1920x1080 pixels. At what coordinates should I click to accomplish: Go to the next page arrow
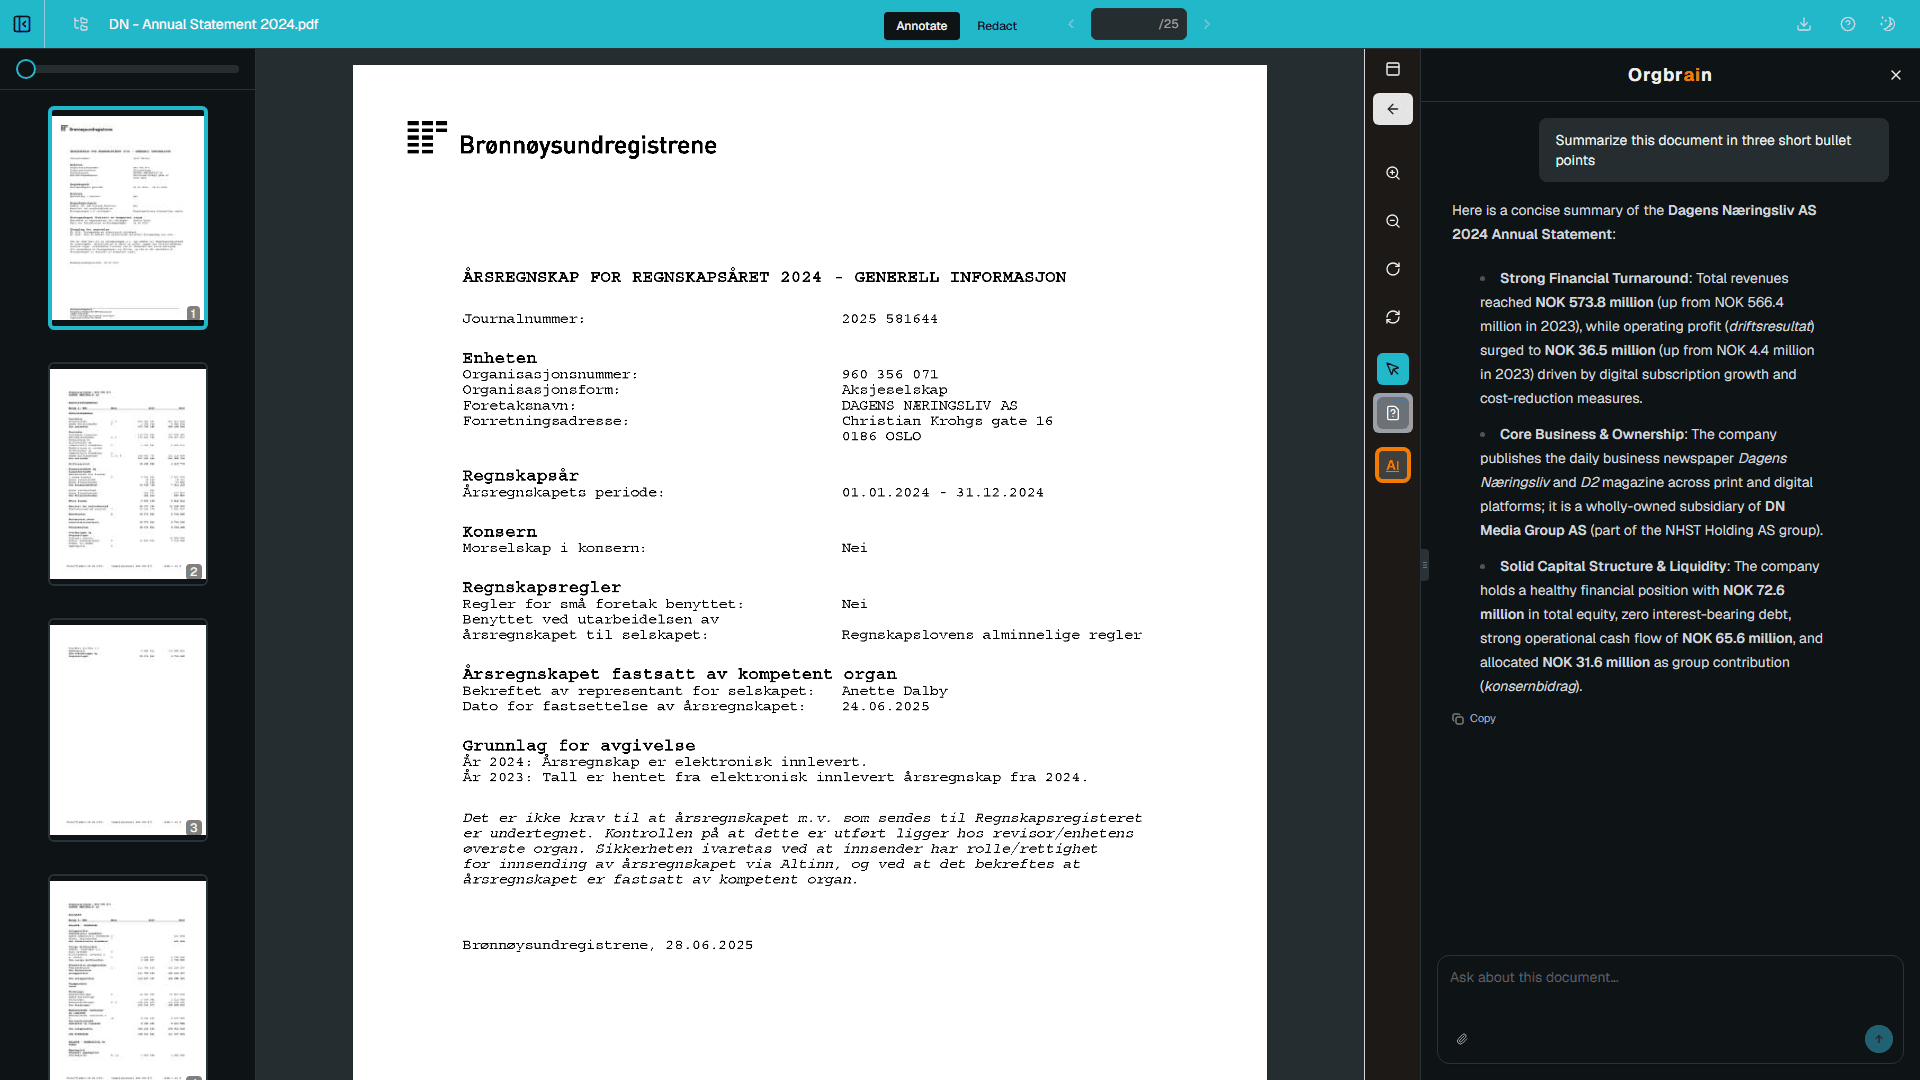tap(1207, 24)
